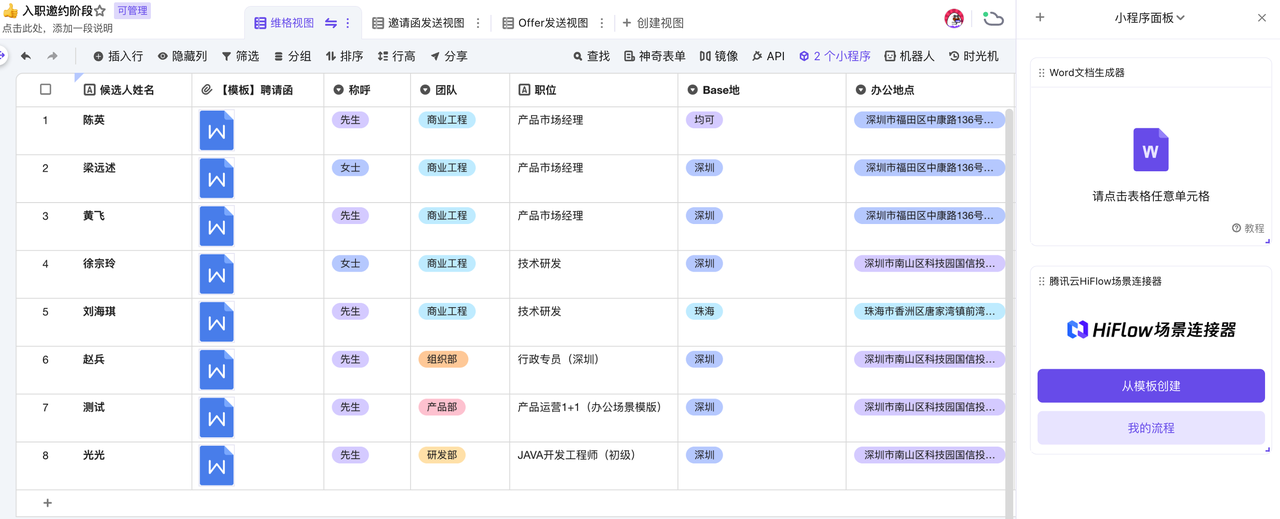Click the redo arrow in toolbar
This screenshot has width=1280, height=519.
[x=52, y=57]
